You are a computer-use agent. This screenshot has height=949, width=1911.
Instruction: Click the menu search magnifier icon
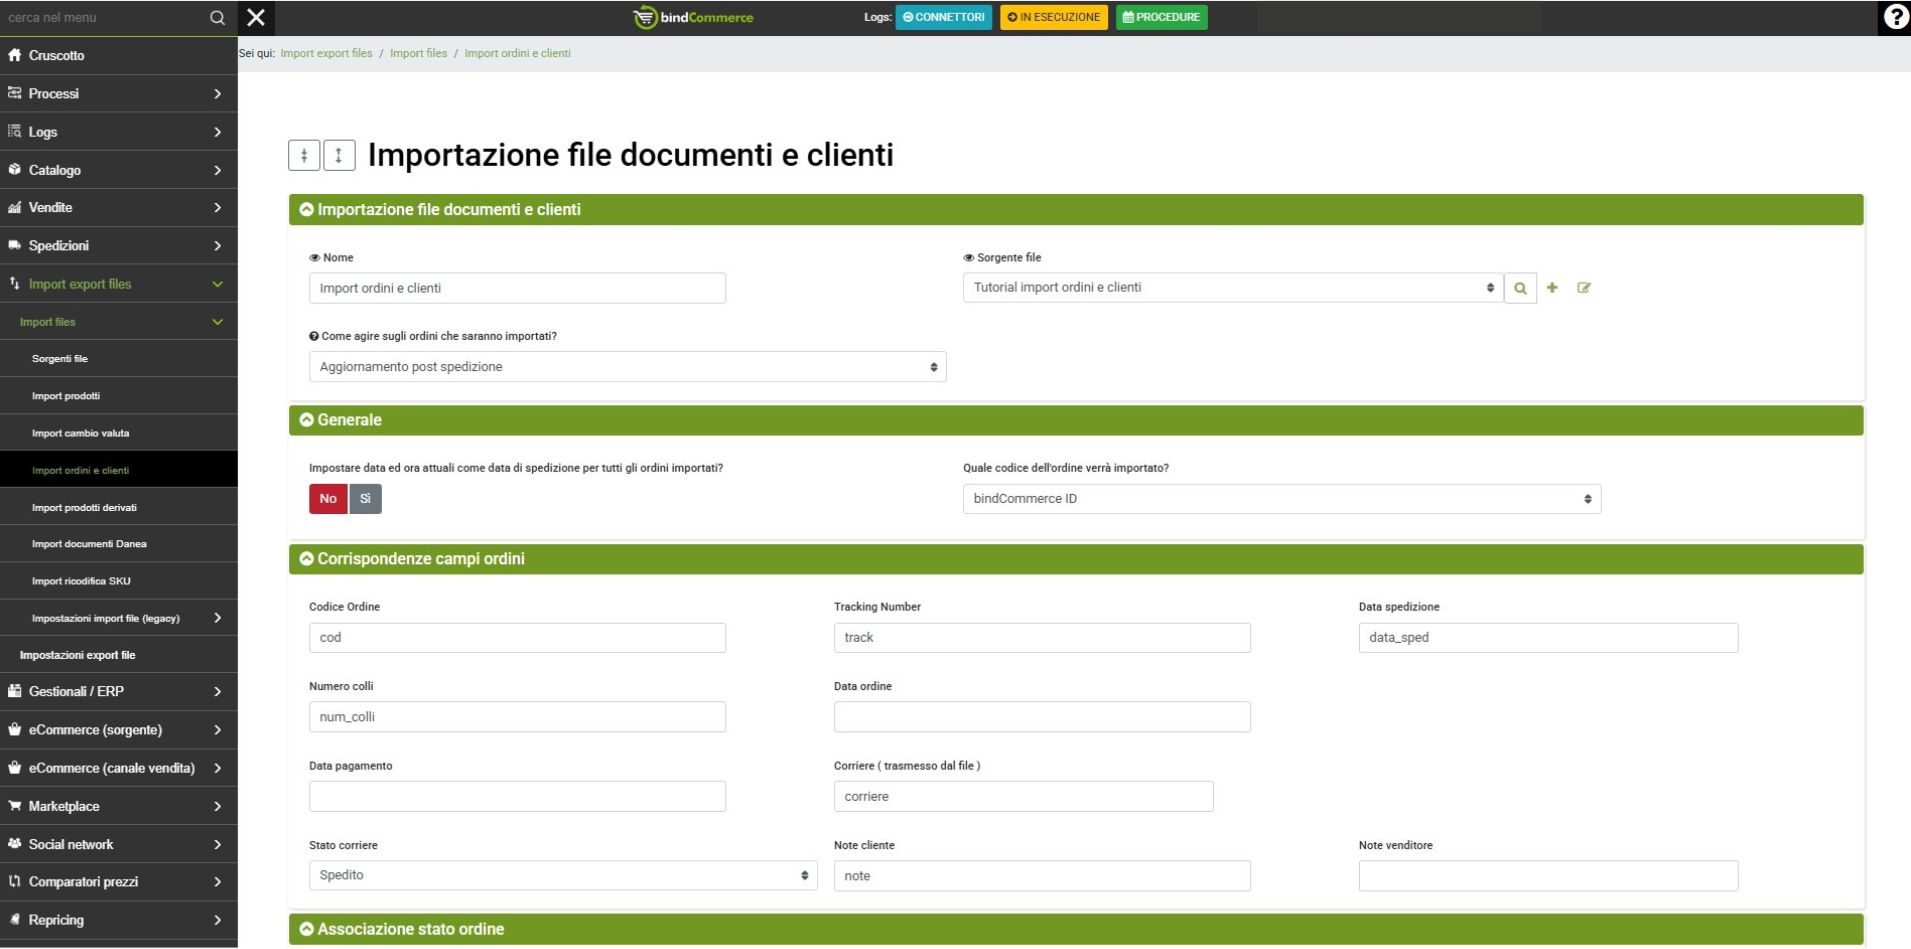point(217,18)
